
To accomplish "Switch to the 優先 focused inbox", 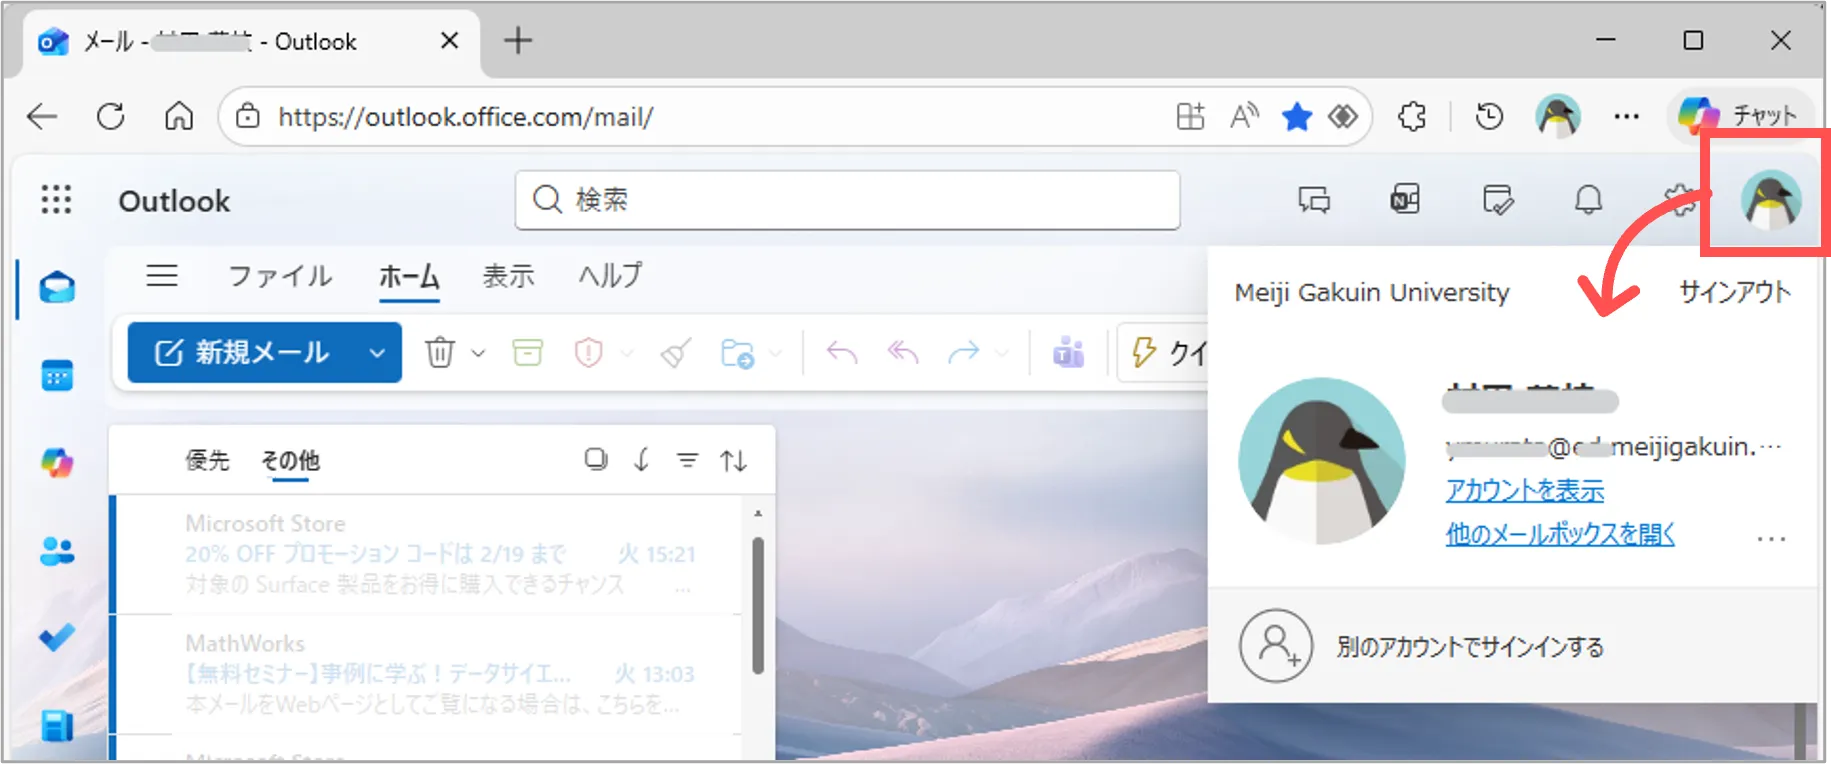I will click(x=207, y=460).
